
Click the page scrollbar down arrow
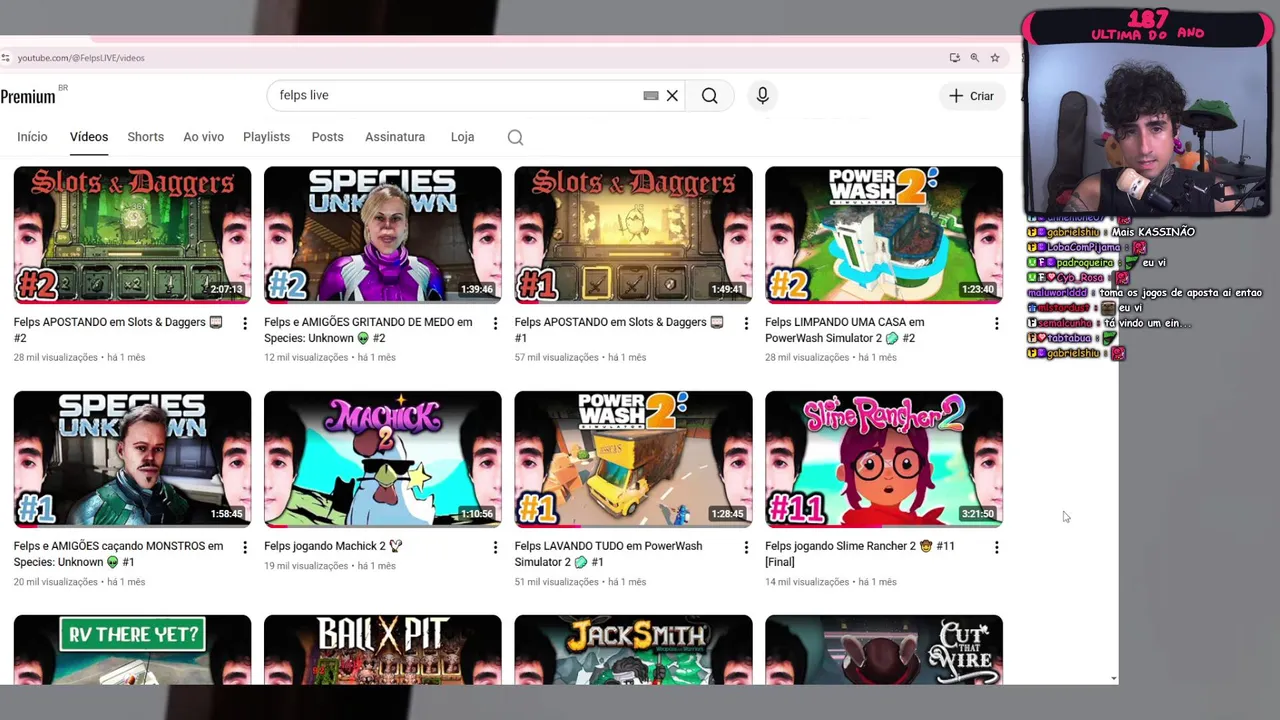[x=1114, y=679]
